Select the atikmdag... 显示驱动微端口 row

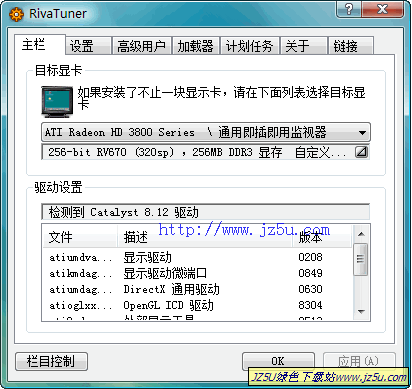point(197,273)
